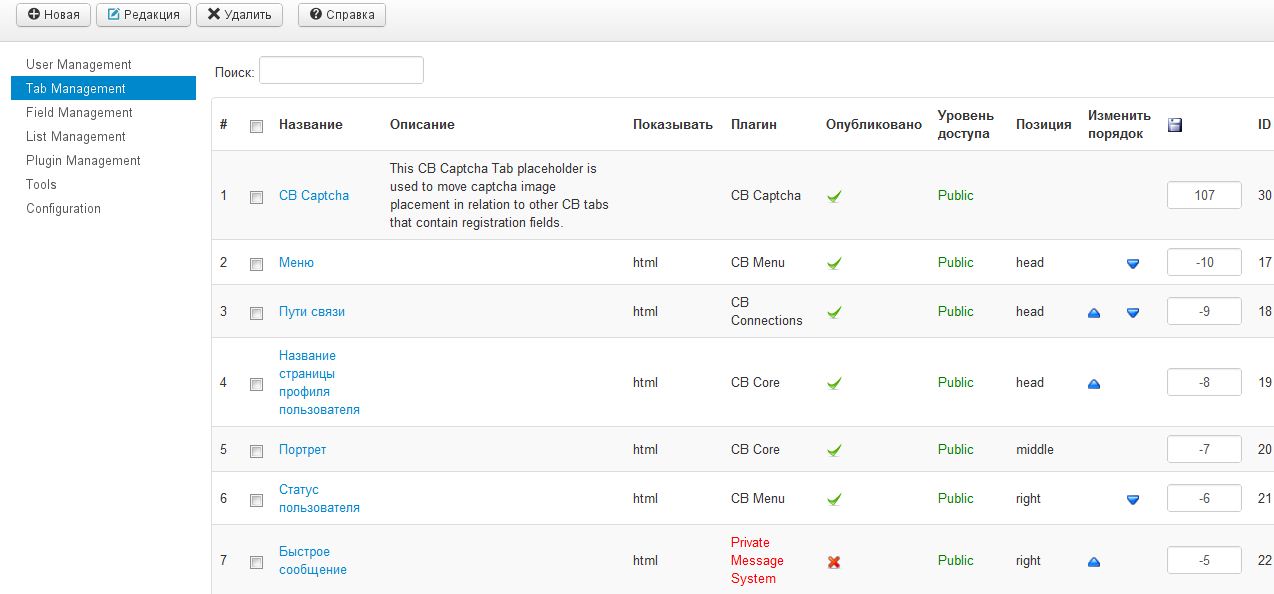Viewport: 1274px width, 594px height.
Task: Publish Быстрое сообщение via red cross
Action: (834, 562)
